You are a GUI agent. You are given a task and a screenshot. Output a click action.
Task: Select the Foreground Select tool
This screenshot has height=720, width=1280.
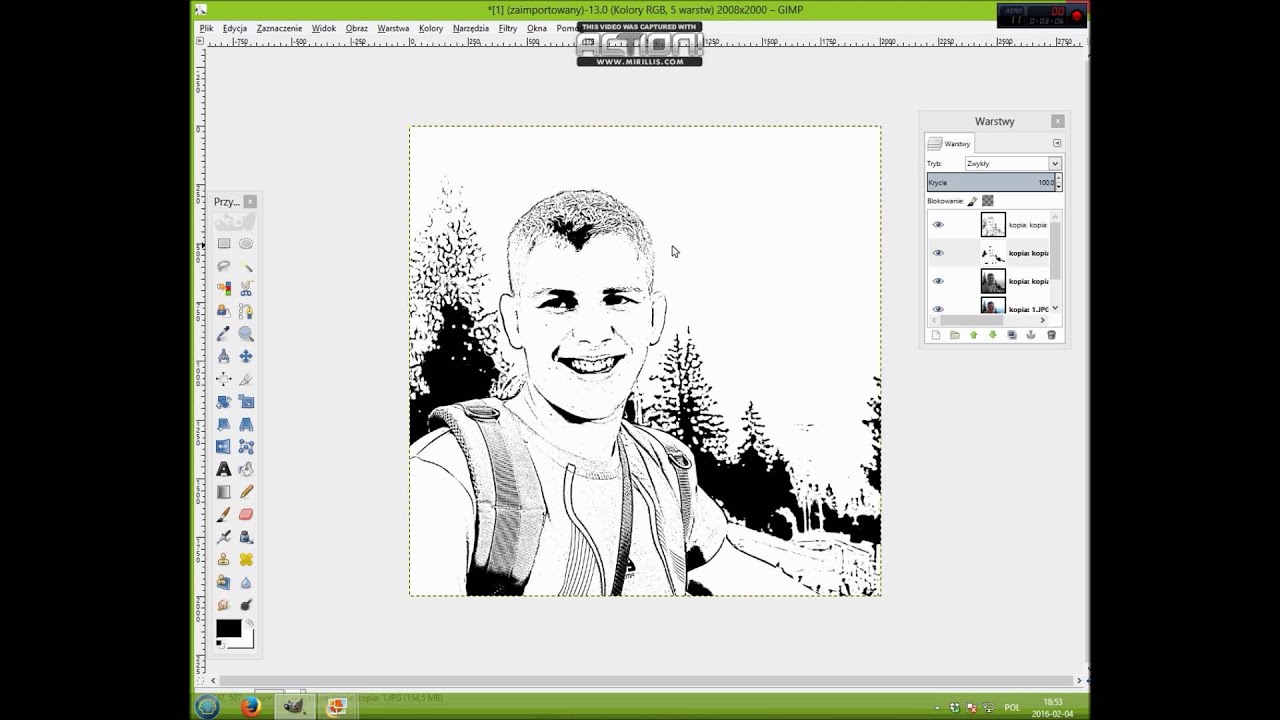[224, 311]
